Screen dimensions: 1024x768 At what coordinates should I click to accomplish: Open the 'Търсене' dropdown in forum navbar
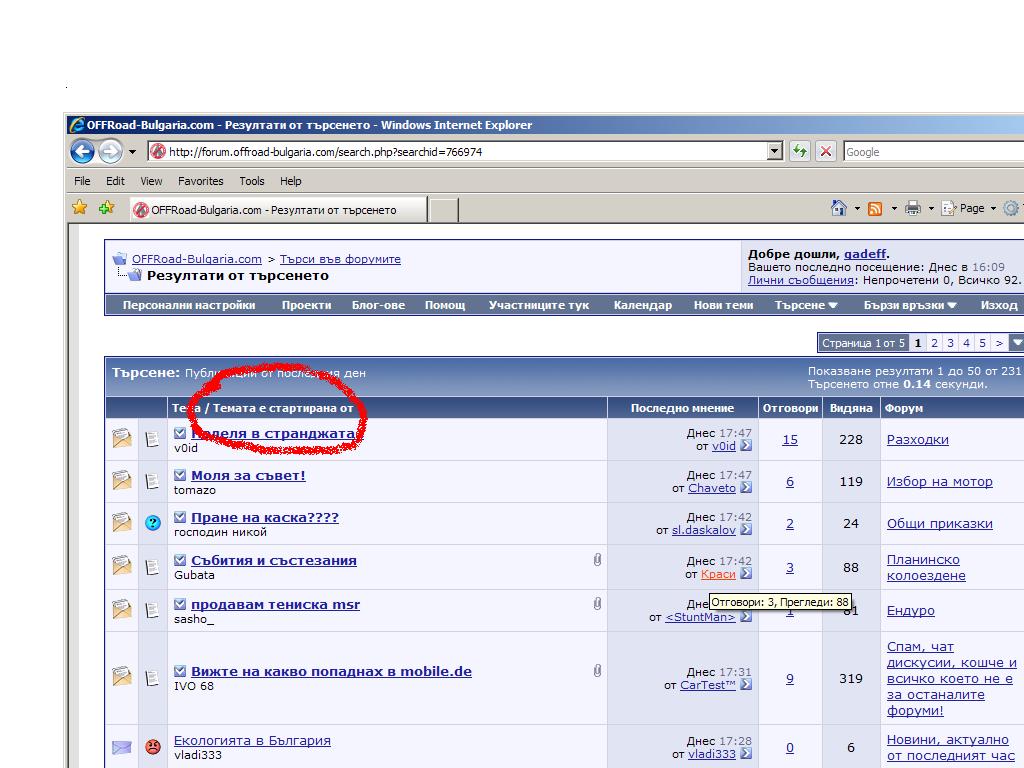806,305
